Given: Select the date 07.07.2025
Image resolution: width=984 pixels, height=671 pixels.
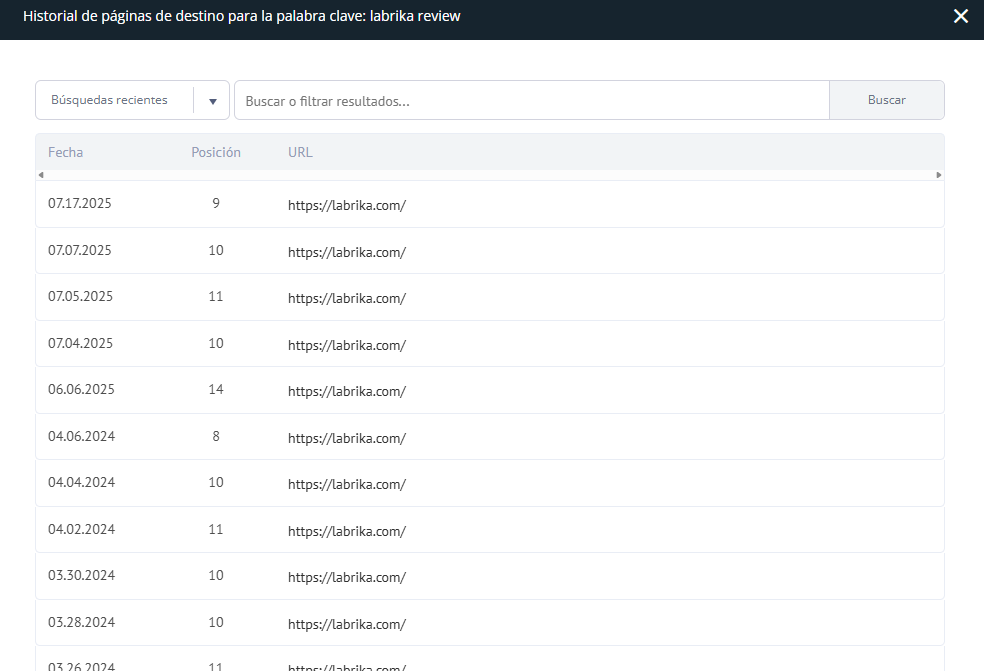Looking at the screenshot, I should click(80, 250).
